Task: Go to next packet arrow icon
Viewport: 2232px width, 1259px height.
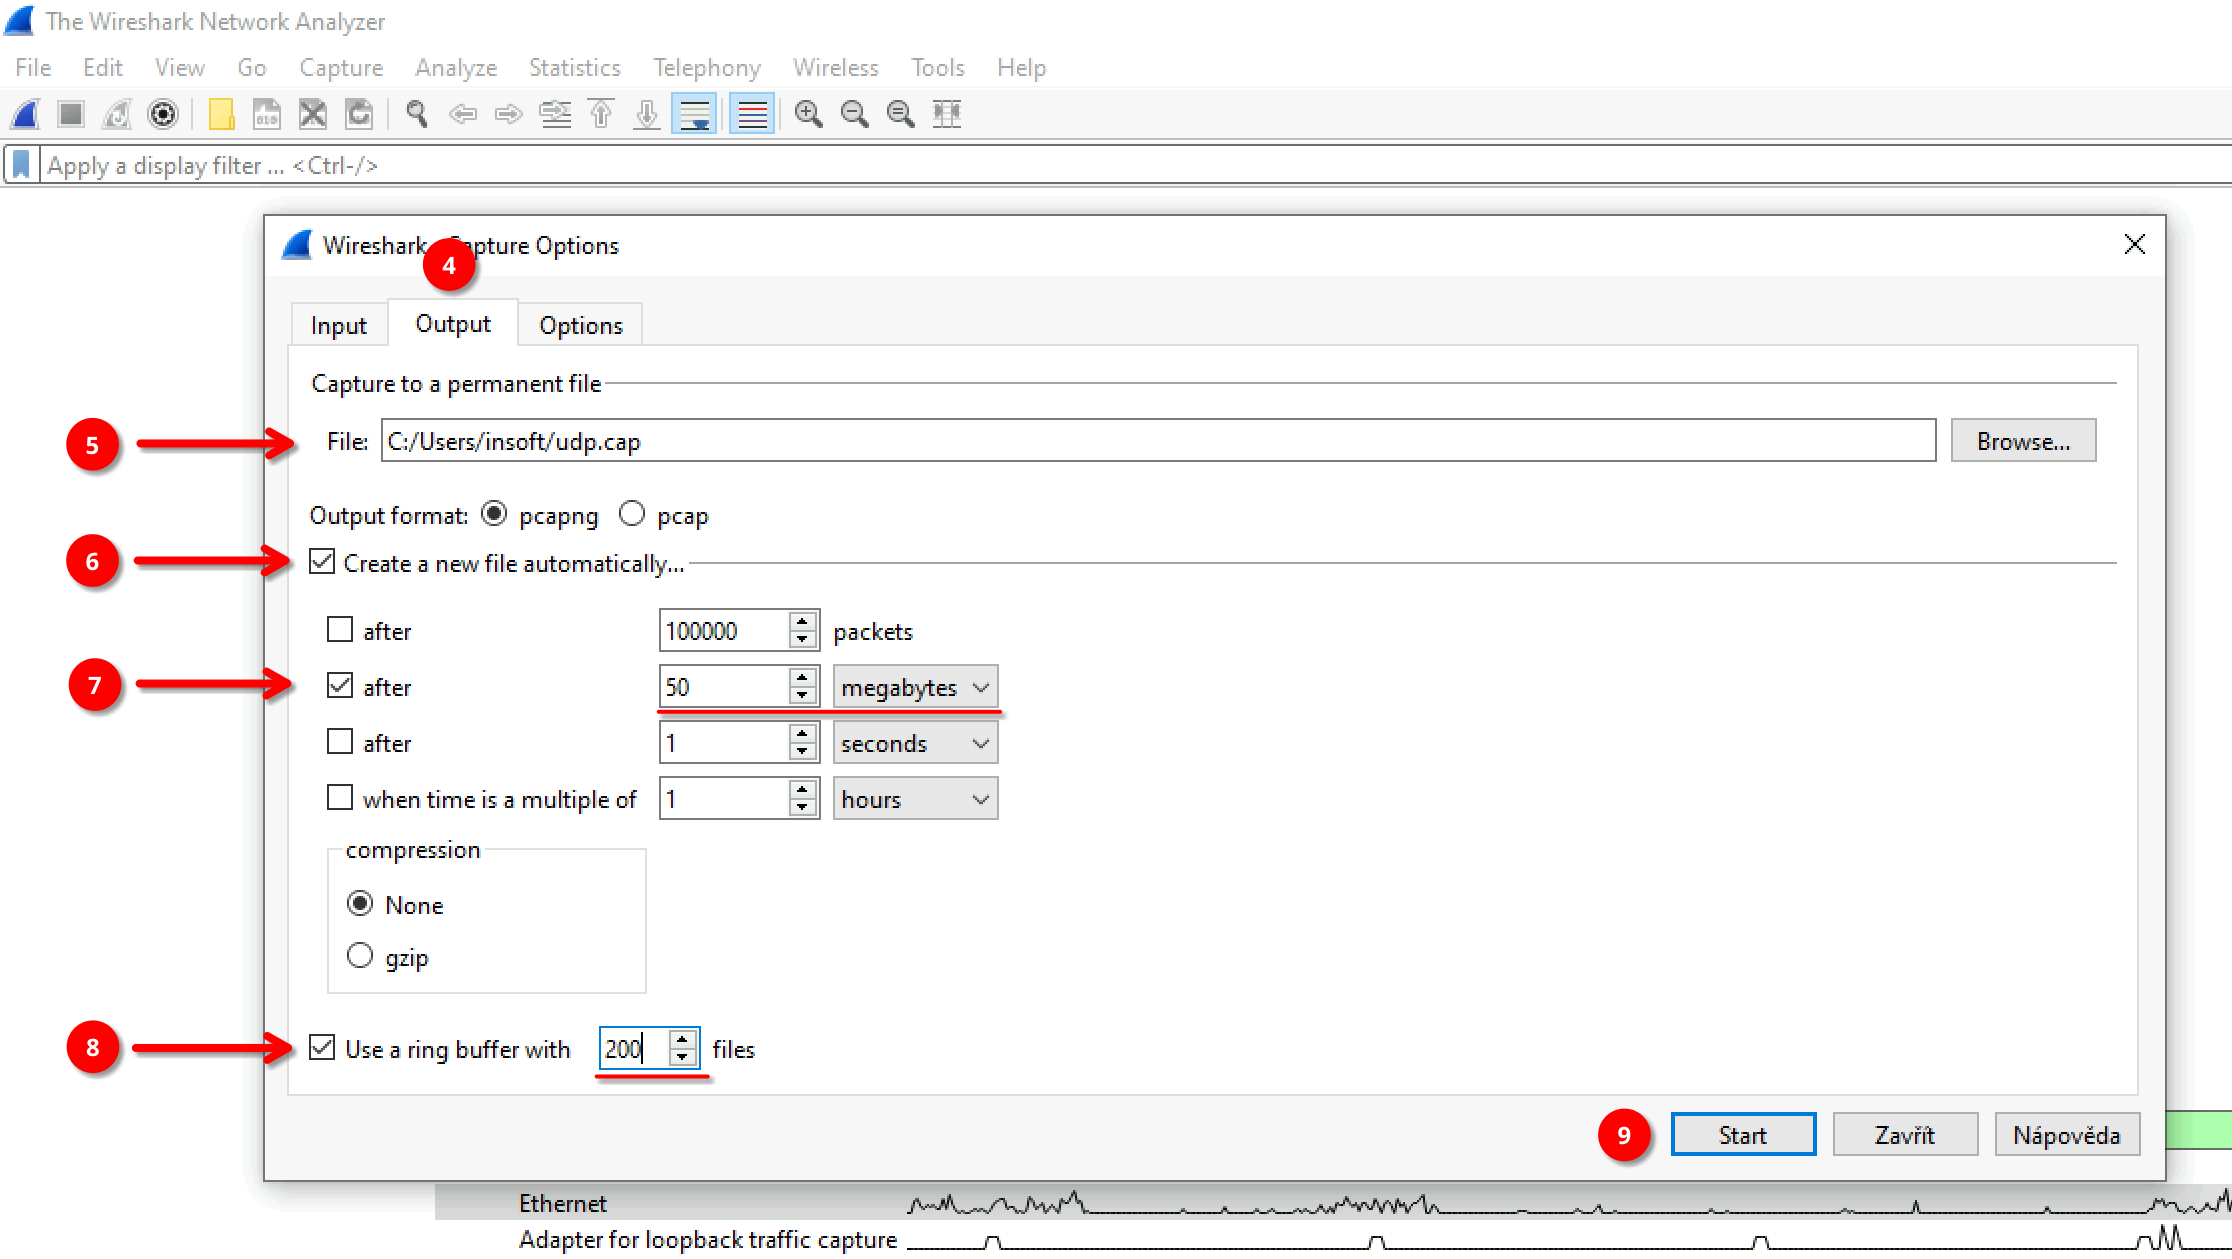Action: 509,114
